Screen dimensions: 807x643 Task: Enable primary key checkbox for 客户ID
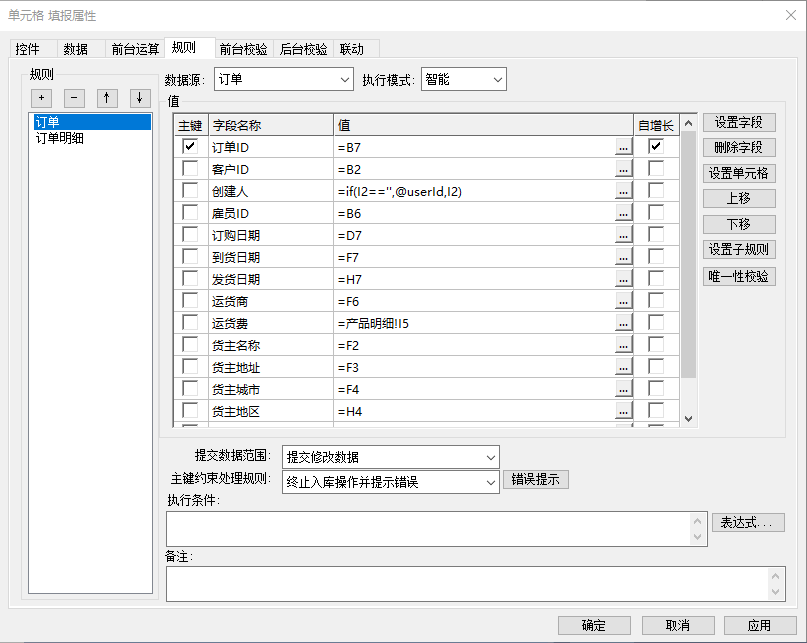(190, 169)
